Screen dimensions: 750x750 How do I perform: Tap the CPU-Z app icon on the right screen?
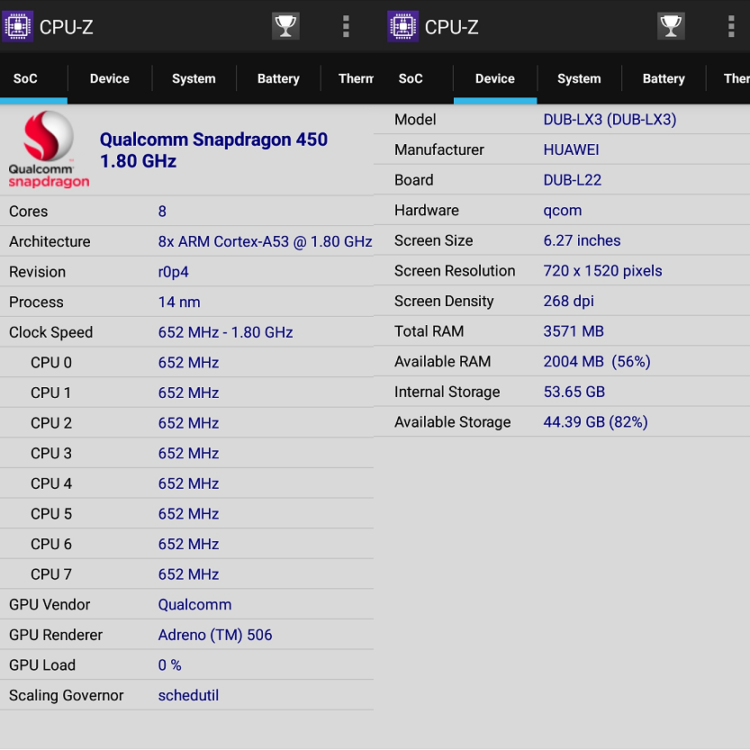tap(403, 26)
